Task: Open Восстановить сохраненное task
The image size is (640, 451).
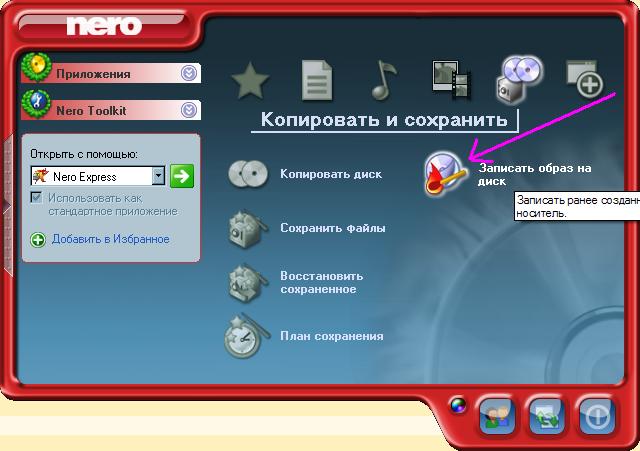Action: (321, 282)
